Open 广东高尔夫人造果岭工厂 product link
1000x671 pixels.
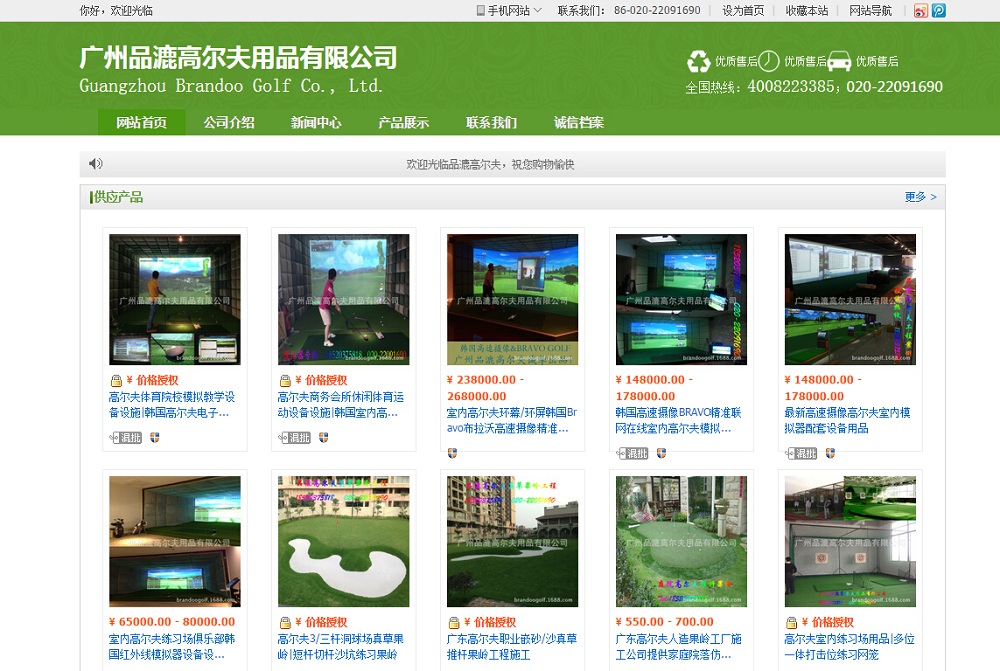[679, 647]
